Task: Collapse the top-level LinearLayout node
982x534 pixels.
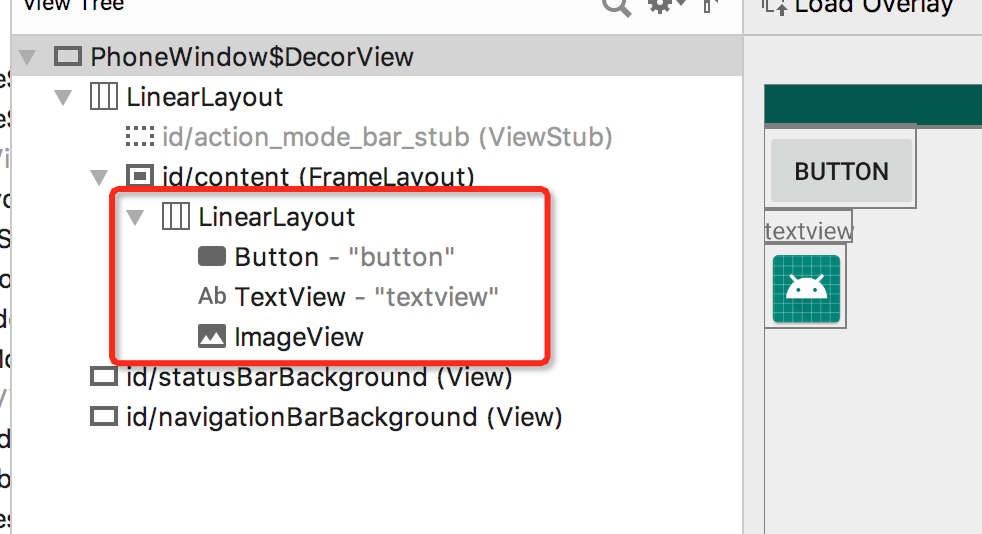Action: coord(63,98)
